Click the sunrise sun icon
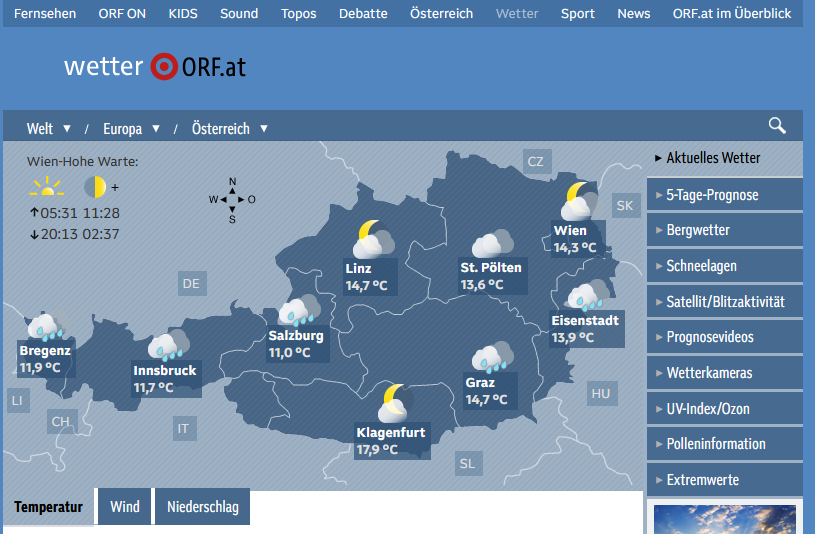The image size is (815, 534). (47, 187)
